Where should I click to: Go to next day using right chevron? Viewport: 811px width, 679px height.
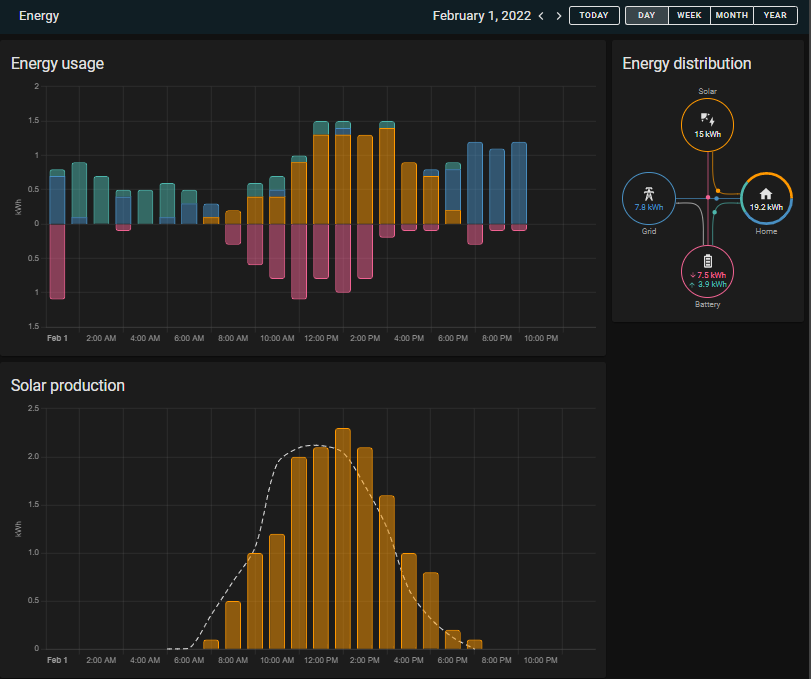[559, 16]
